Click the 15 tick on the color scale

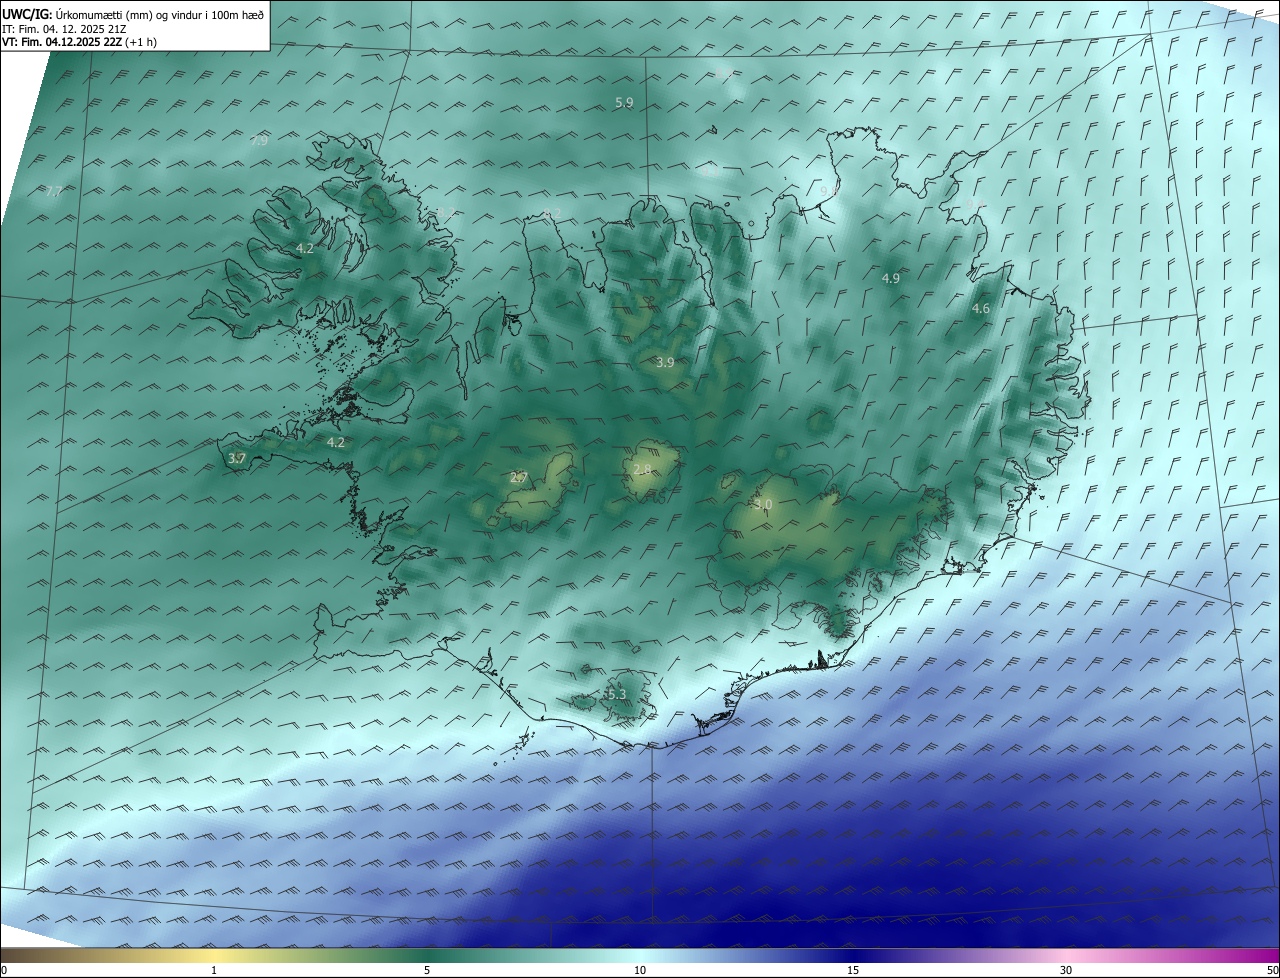[x=853, y=970]
